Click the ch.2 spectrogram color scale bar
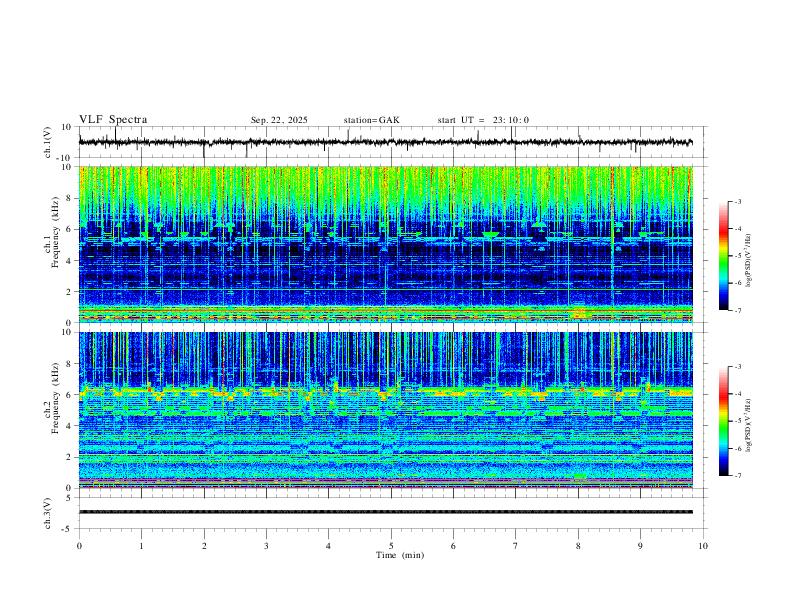The height and width of the screenshot is (612, 792). tap(723, 421)
